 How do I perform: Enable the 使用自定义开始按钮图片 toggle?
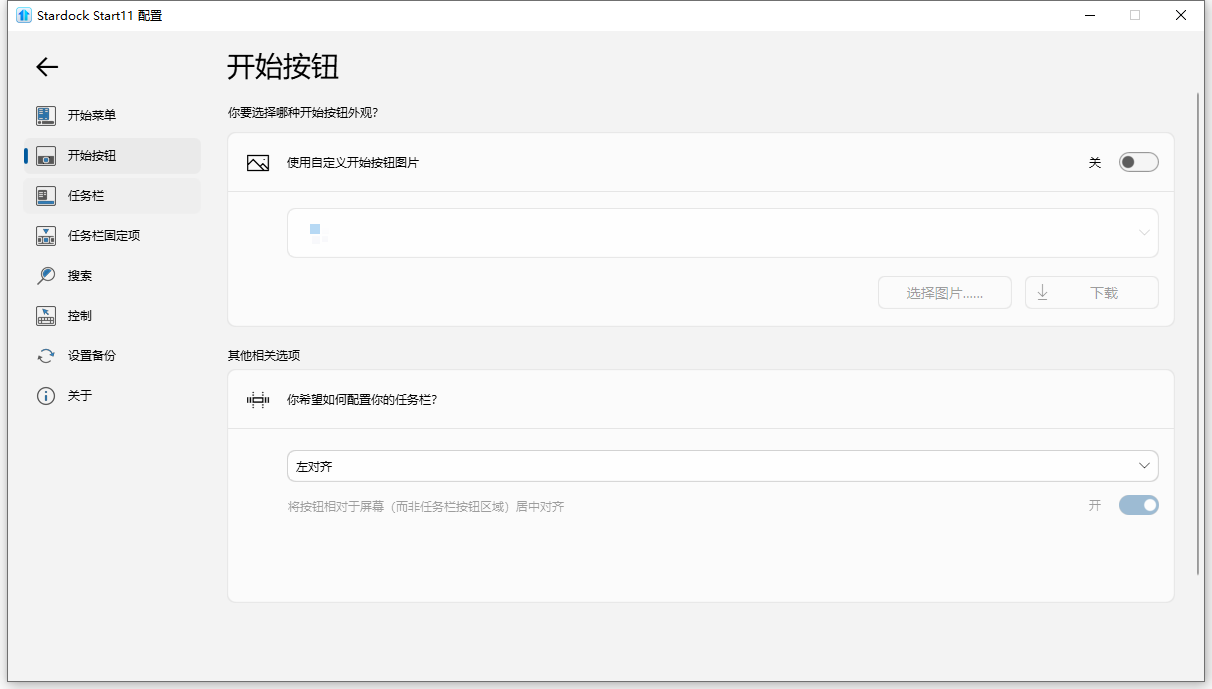pos(1138,161)
